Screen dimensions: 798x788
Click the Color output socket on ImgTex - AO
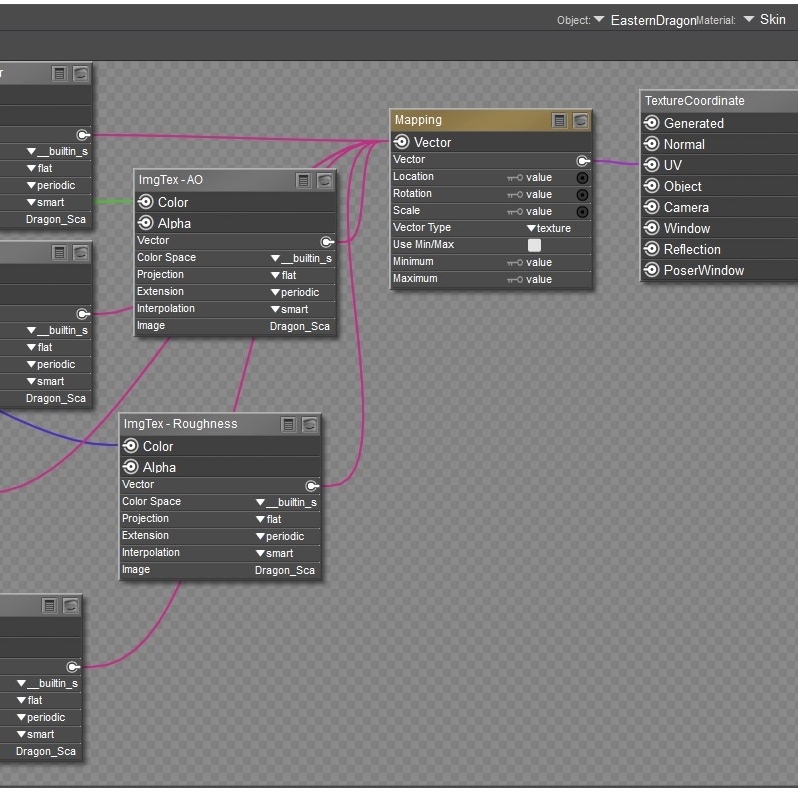pyautogui.click(x=146, y=202)
